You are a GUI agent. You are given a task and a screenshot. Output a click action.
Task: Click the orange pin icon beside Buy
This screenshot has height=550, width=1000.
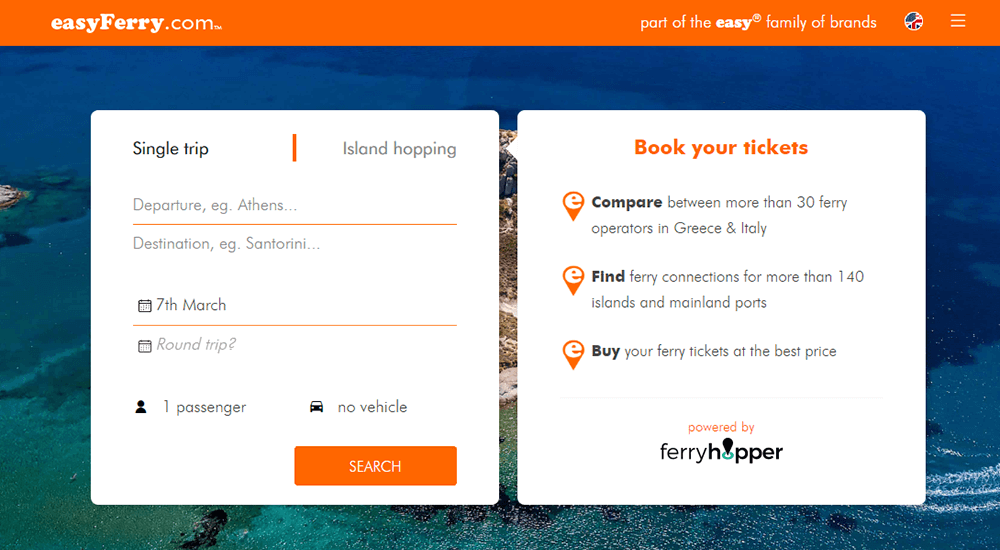[573, 355]
